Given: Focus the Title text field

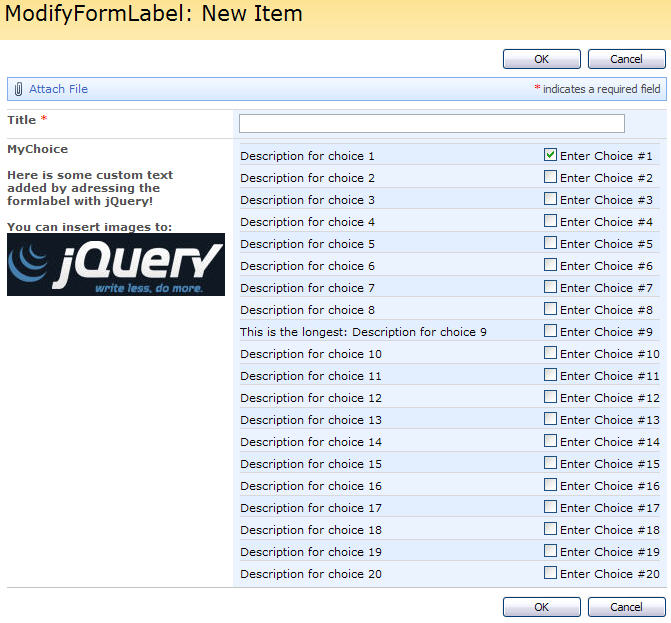Looking at the screenshot, I should tap(431, 123).
